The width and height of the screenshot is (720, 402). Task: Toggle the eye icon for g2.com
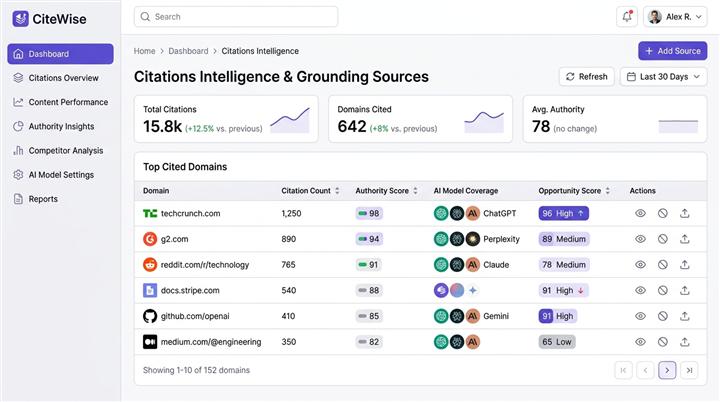(640, 239)
